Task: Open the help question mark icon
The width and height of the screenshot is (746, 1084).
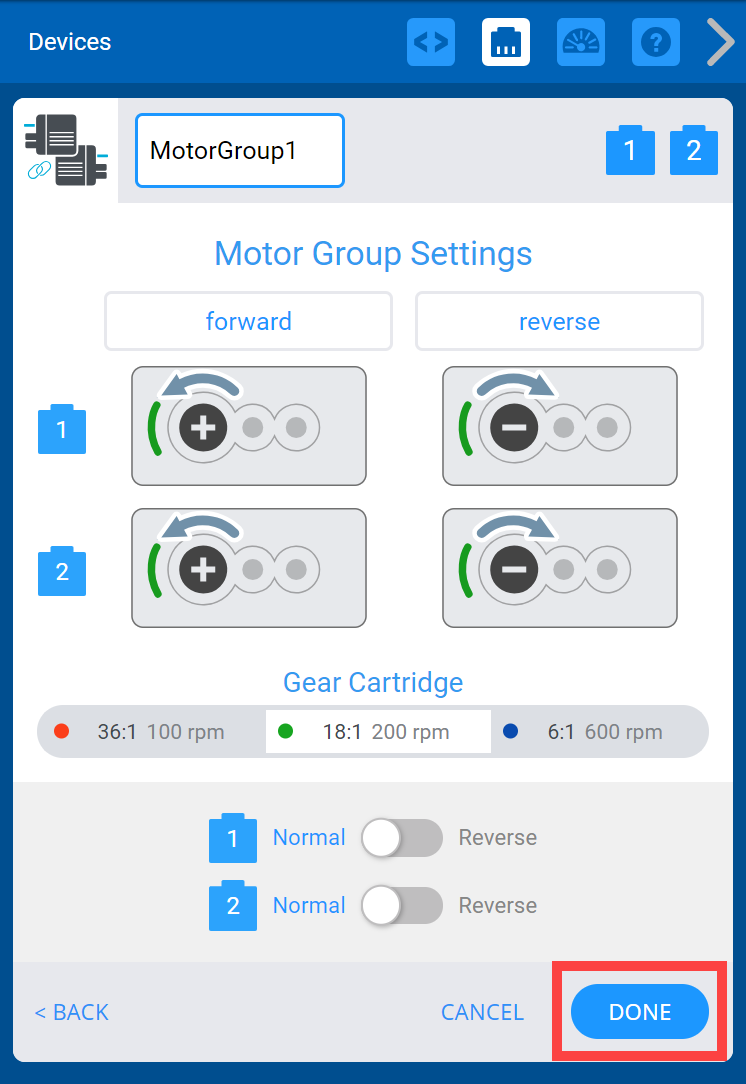Action: (x=656, y=42)
